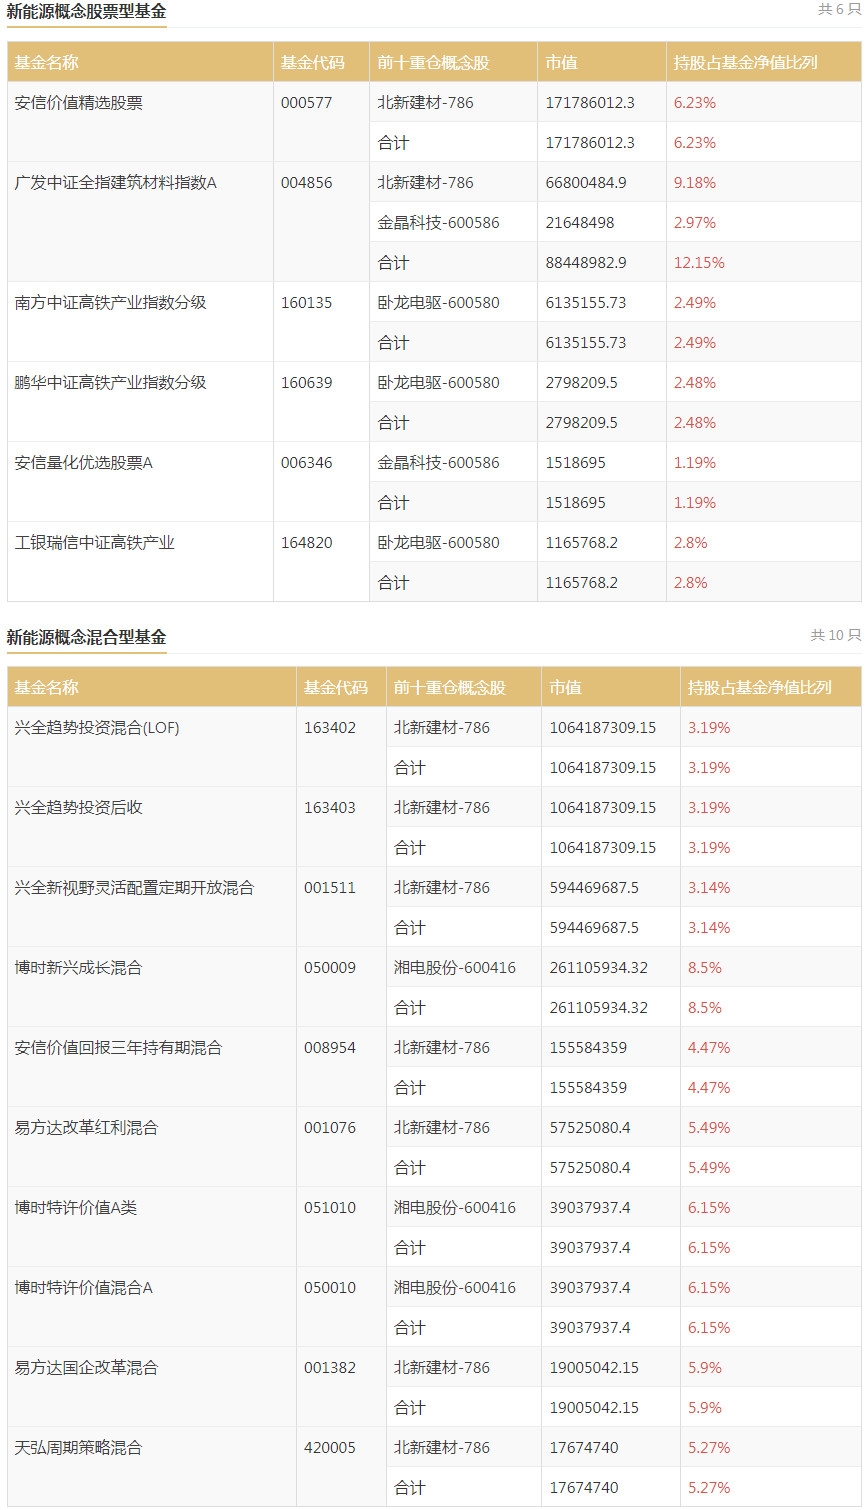Select fund name 广发中证全指建筑材料指数A
Image resolution: width=865 pixels, height=1510 pixels.
[115, 182]
